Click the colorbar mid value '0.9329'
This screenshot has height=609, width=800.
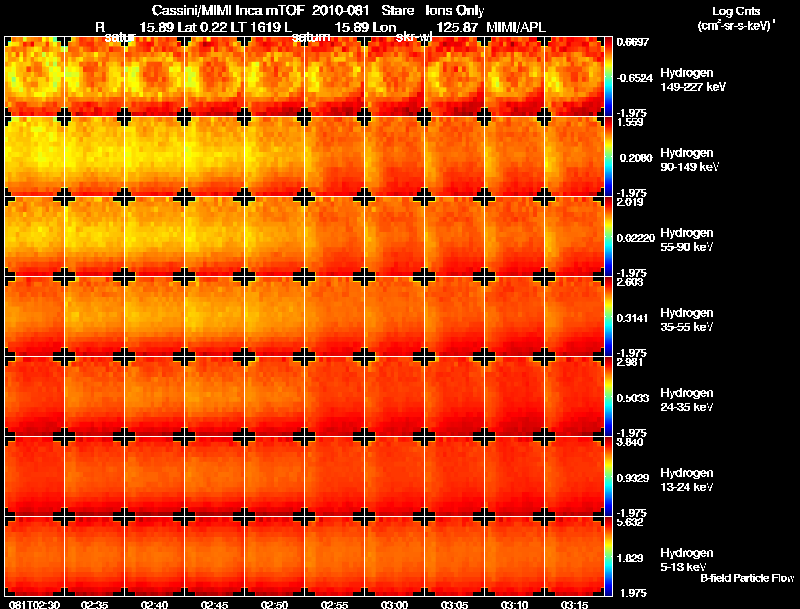[x=633, y=478]
